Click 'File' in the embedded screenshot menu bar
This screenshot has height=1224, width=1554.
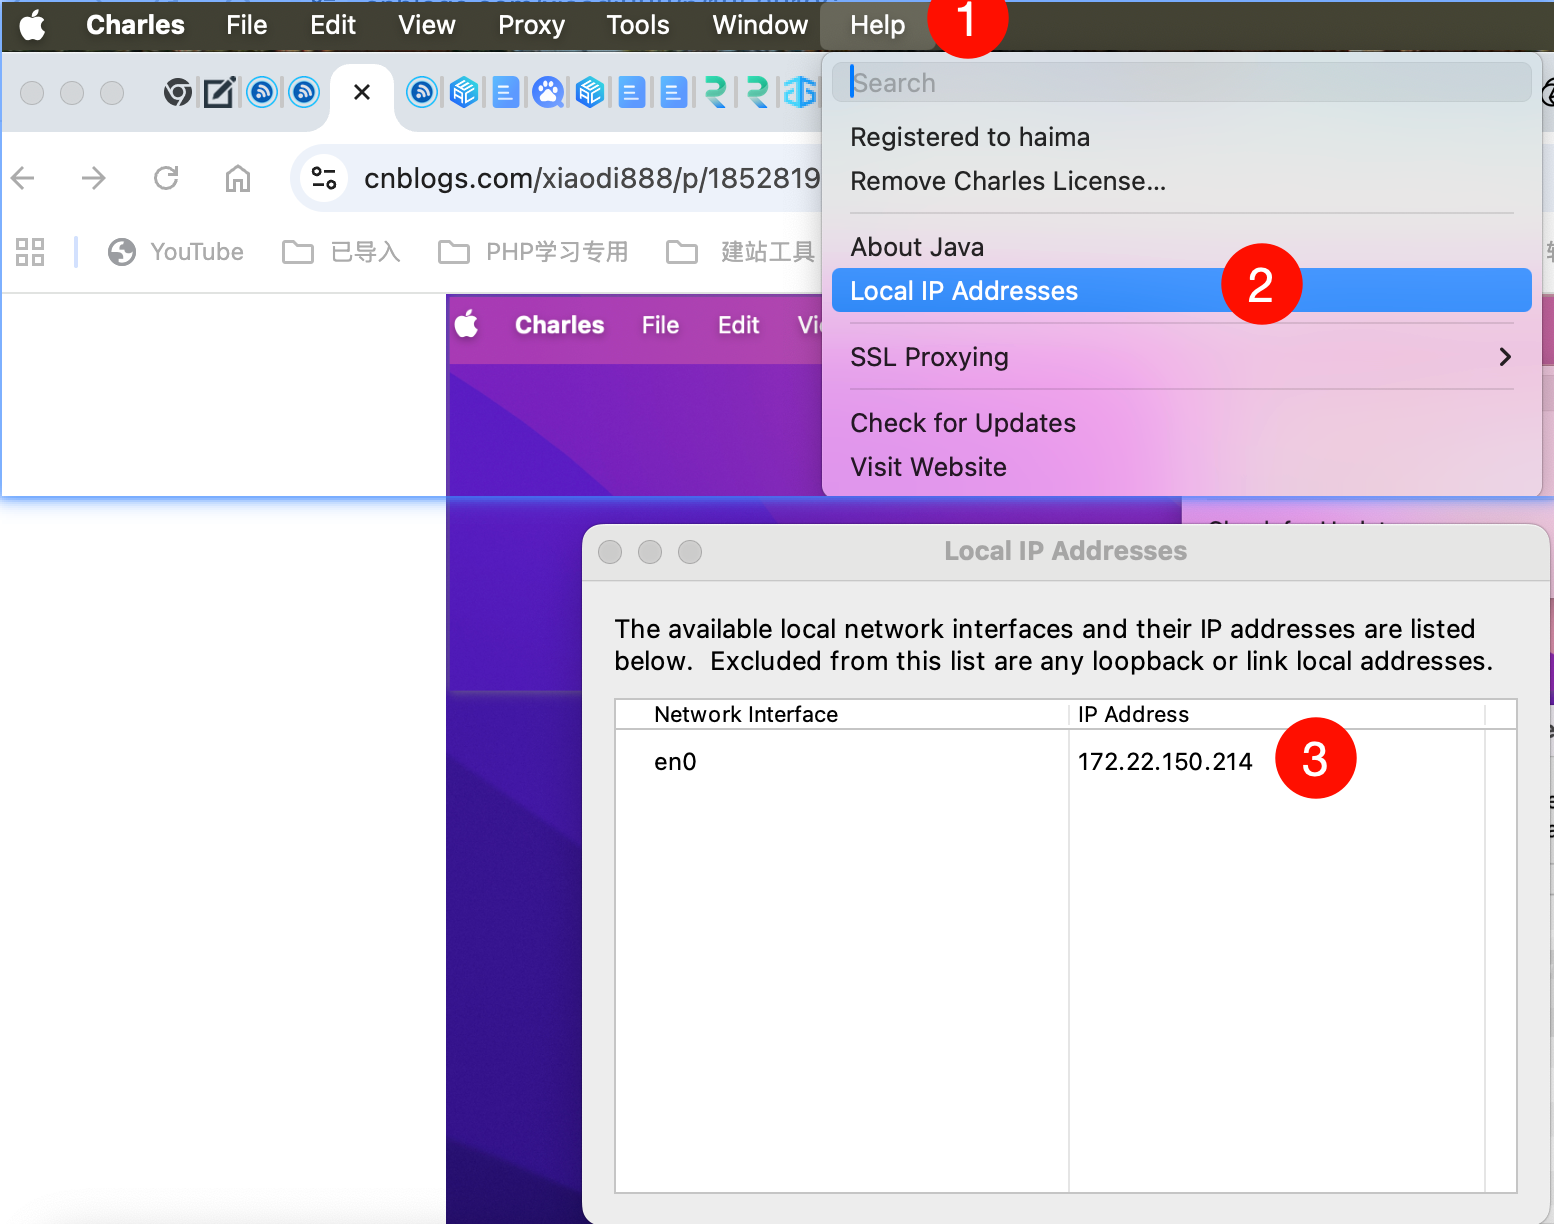(x=660, y=325)
